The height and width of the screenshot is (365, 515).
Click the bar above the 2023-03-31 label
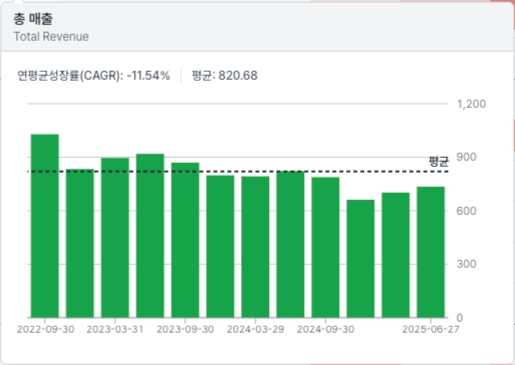pyautogui.click(x=115, y=237)
